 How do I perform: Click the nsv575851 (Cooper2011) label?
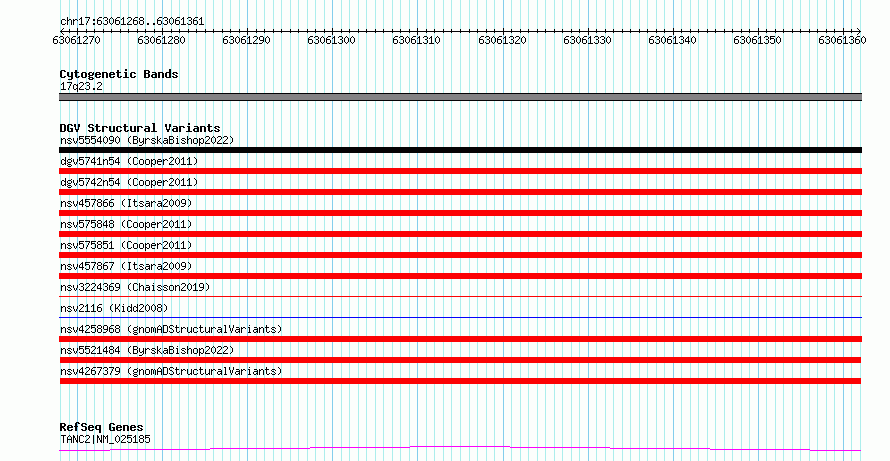[126, 245]
